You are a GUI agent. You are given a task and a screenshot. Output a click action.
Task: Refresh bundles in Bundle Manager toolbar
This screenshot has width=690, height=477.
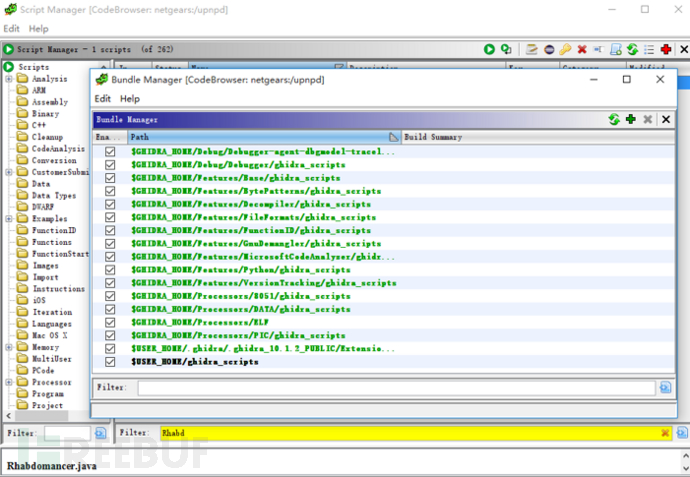(613, 119)
